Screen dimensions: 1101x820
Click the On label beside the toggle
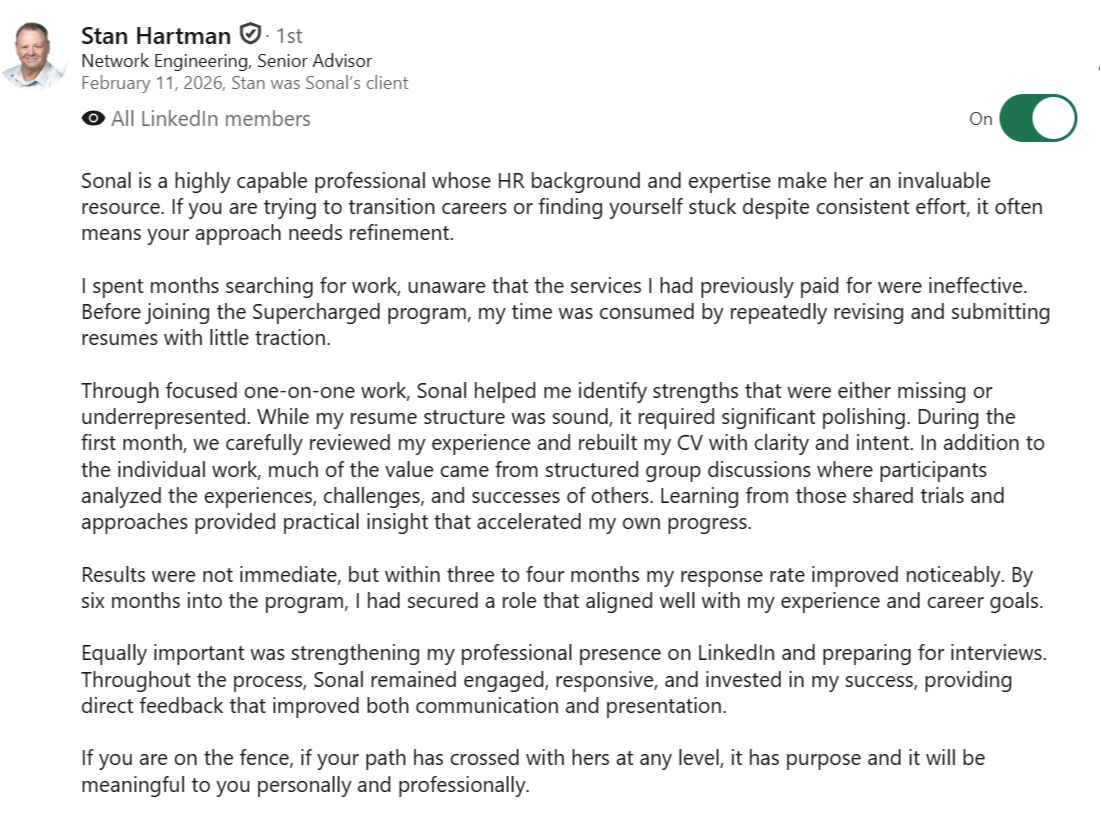coord(980,119)
